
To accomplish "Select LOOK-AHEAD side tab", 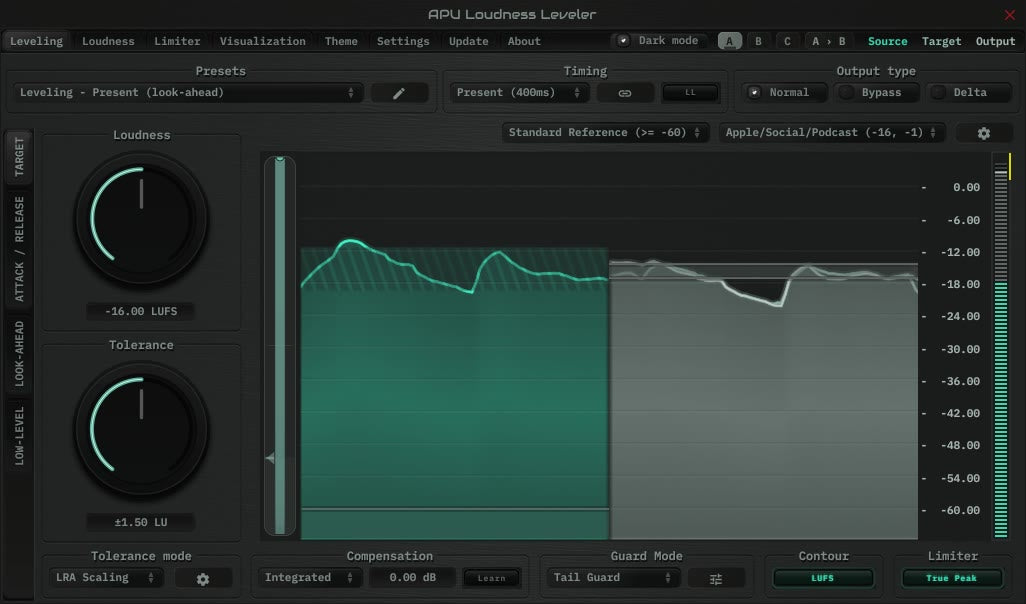I will 19,353.
